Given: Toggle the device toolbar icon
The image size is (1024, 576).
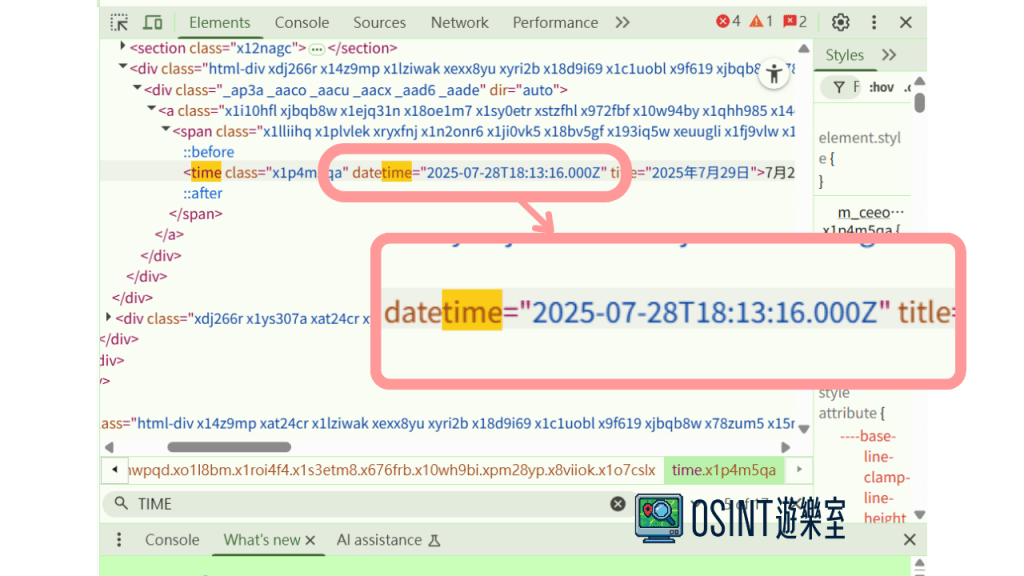Looking at the screenshot, I should click(153, 22).
